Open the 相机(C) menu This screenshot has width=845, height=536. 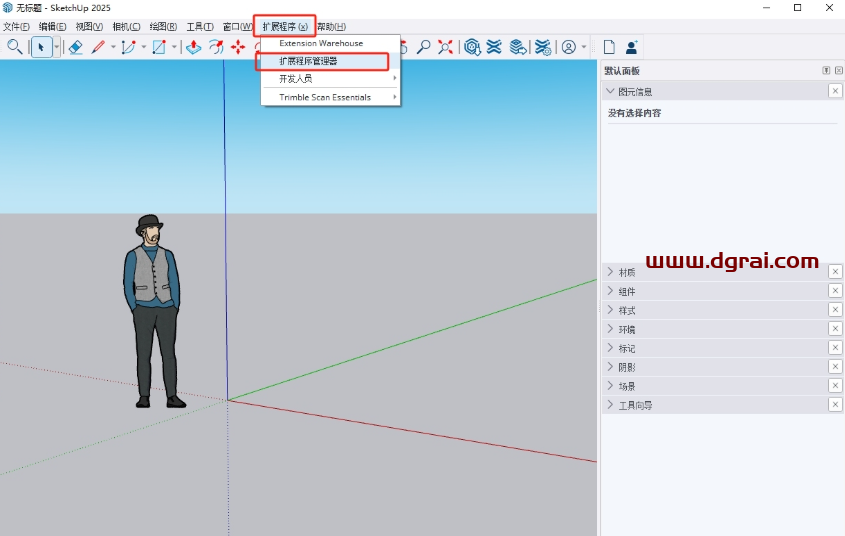click(x=126, y=26)
